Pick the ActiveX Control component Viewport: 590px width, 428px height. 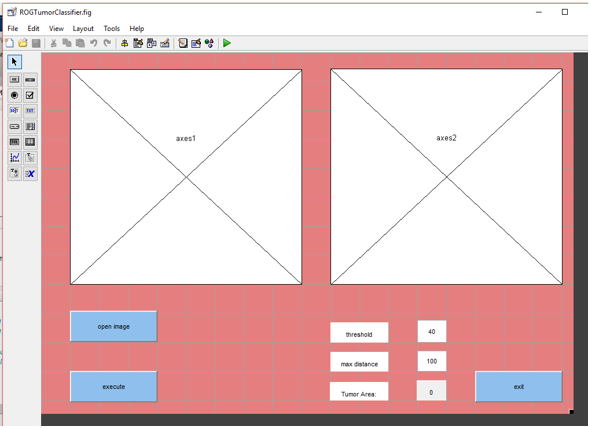[30, 174]
